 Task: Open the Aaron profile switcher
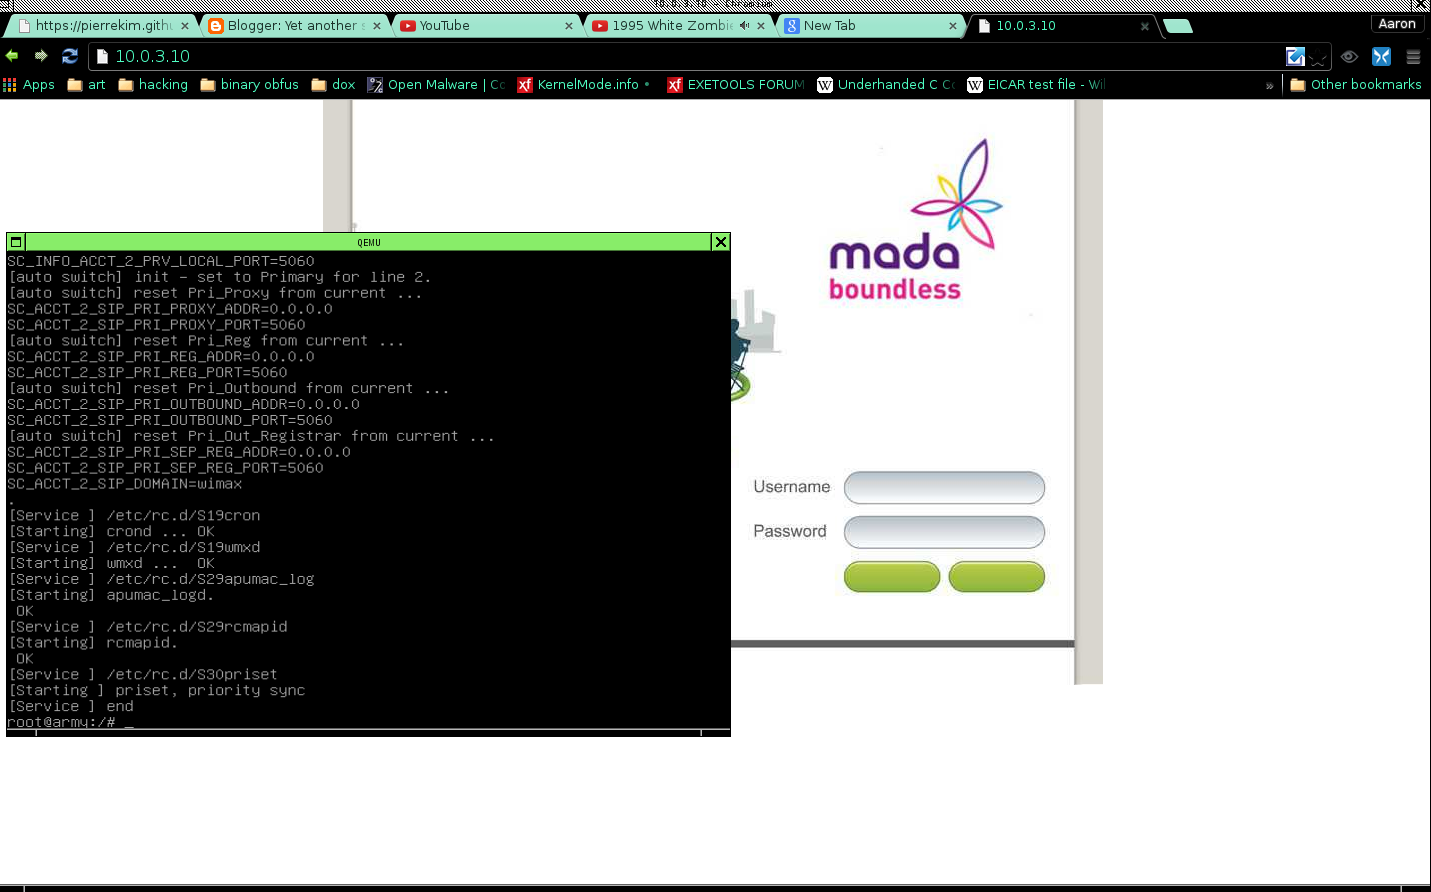[x=1397, y=24]
